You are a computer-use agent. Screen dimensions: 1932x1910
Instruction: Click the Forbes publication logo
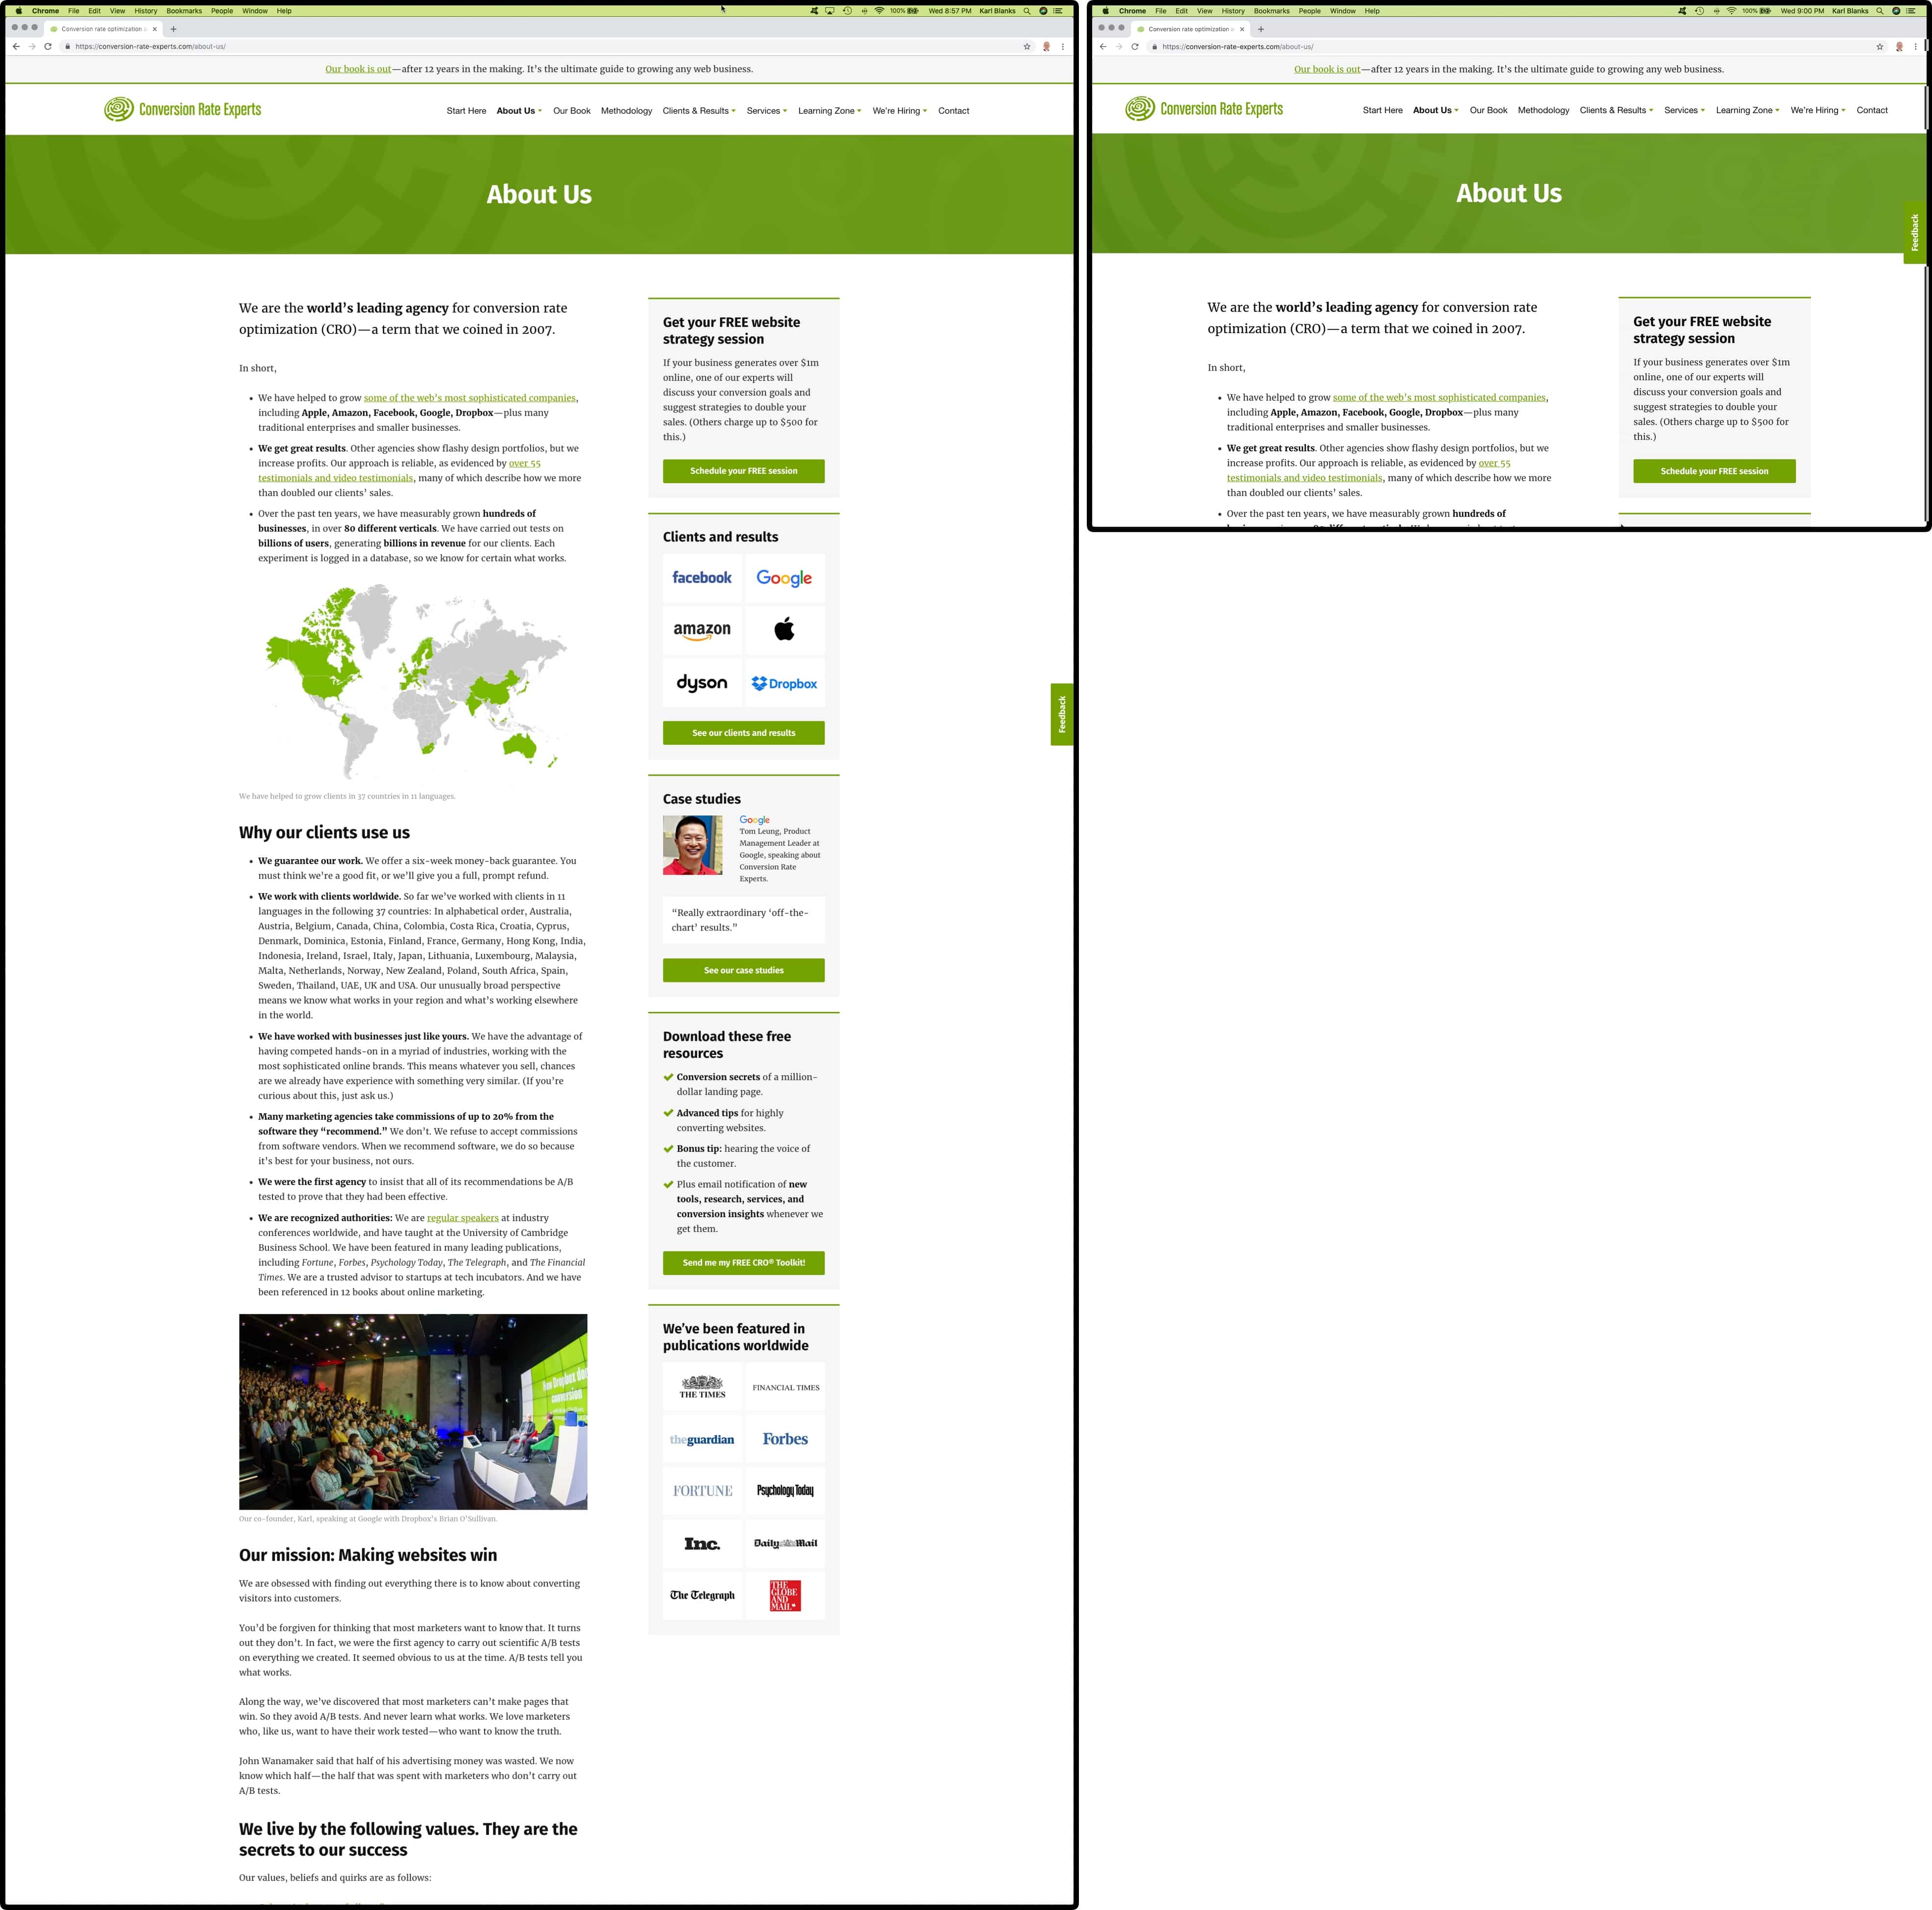click(x=785, y=1439)
